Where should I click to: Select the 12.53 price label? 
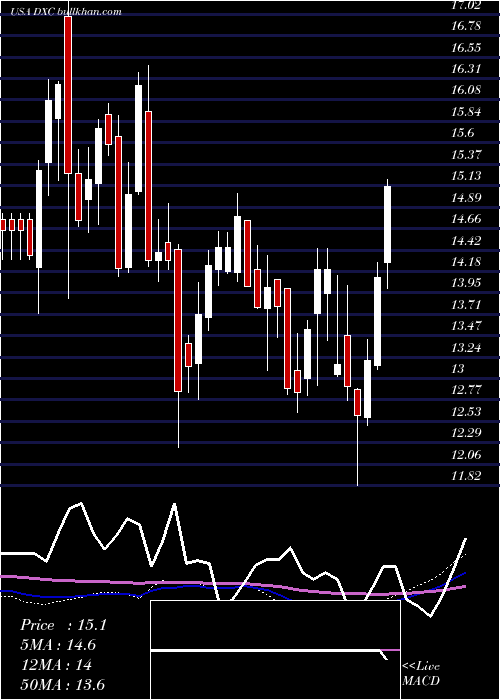point(466,412)
